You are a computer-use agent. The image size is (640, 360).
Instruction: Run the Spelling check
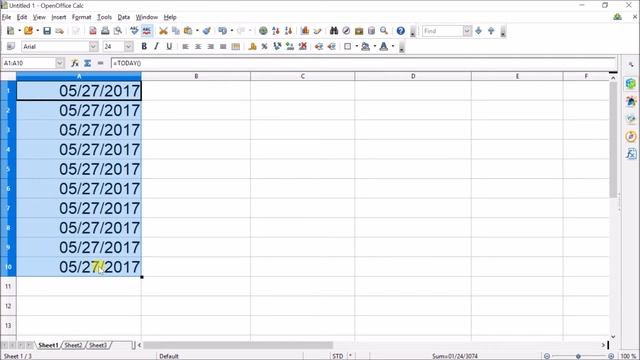(134, 31)
